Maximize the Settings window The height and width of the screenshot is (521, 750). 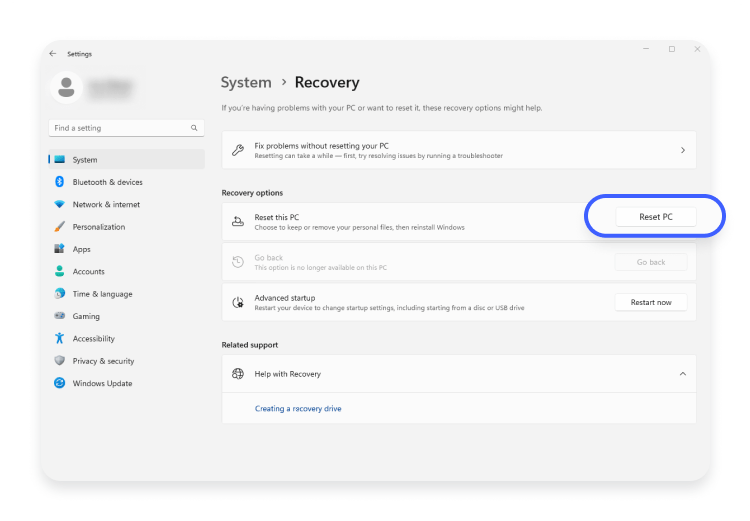672,49
